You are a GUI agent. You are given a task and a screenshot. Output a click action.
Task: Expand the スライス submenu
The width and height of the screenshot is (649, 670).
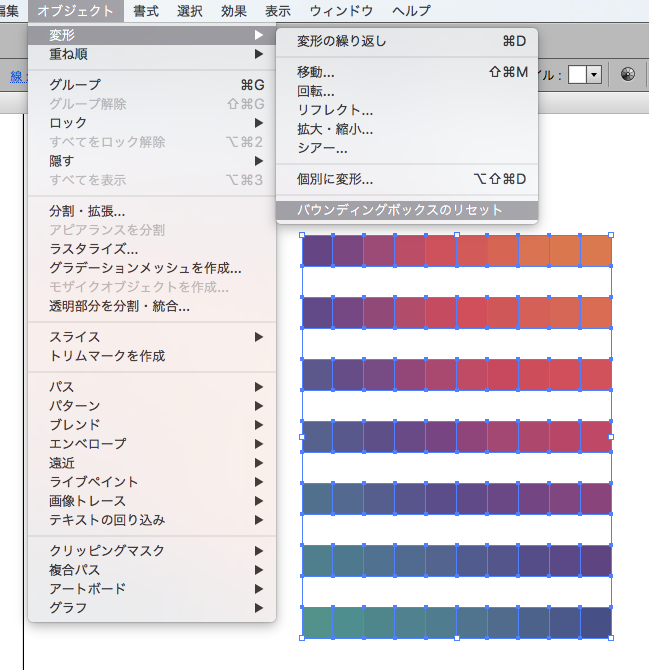pos(152,337)
